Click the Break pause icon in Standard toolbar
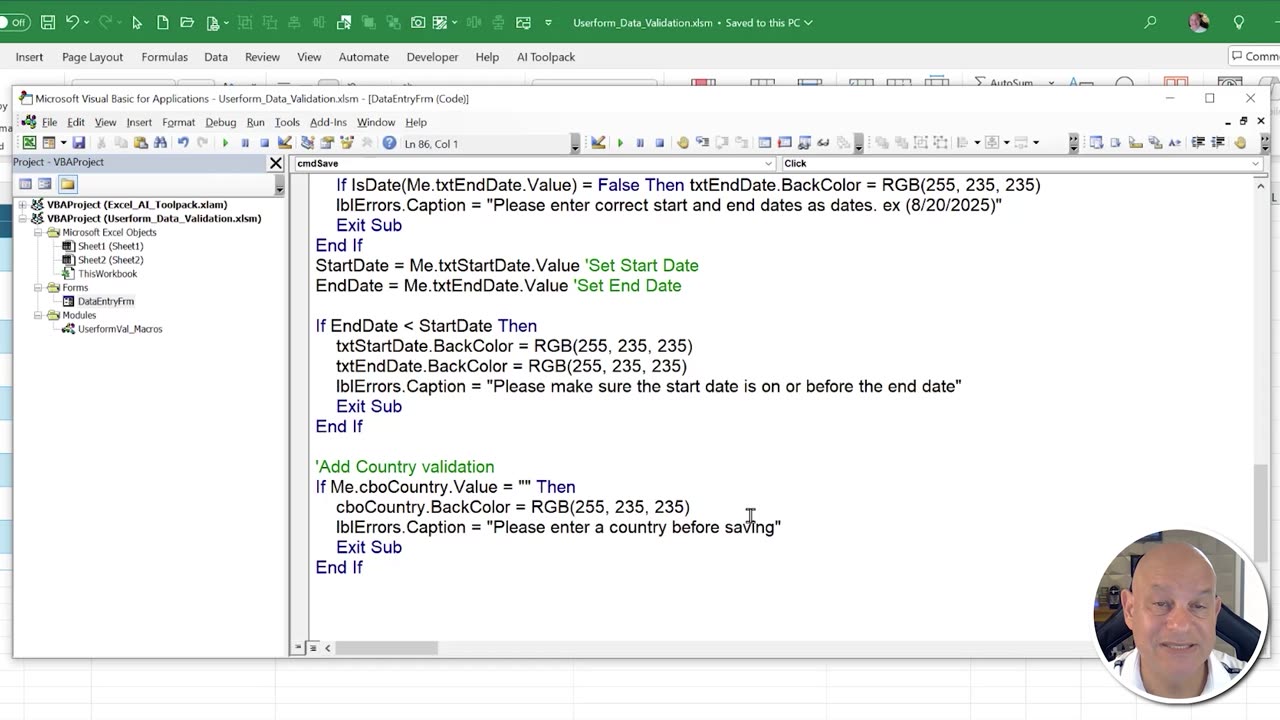Viewport: 1280px width, 720px height. 245,143
